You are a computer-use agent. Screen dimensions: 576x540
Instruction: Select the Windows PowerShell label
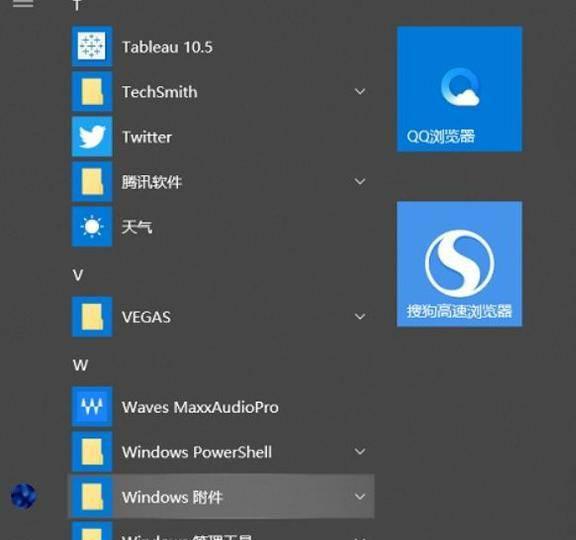197,452
